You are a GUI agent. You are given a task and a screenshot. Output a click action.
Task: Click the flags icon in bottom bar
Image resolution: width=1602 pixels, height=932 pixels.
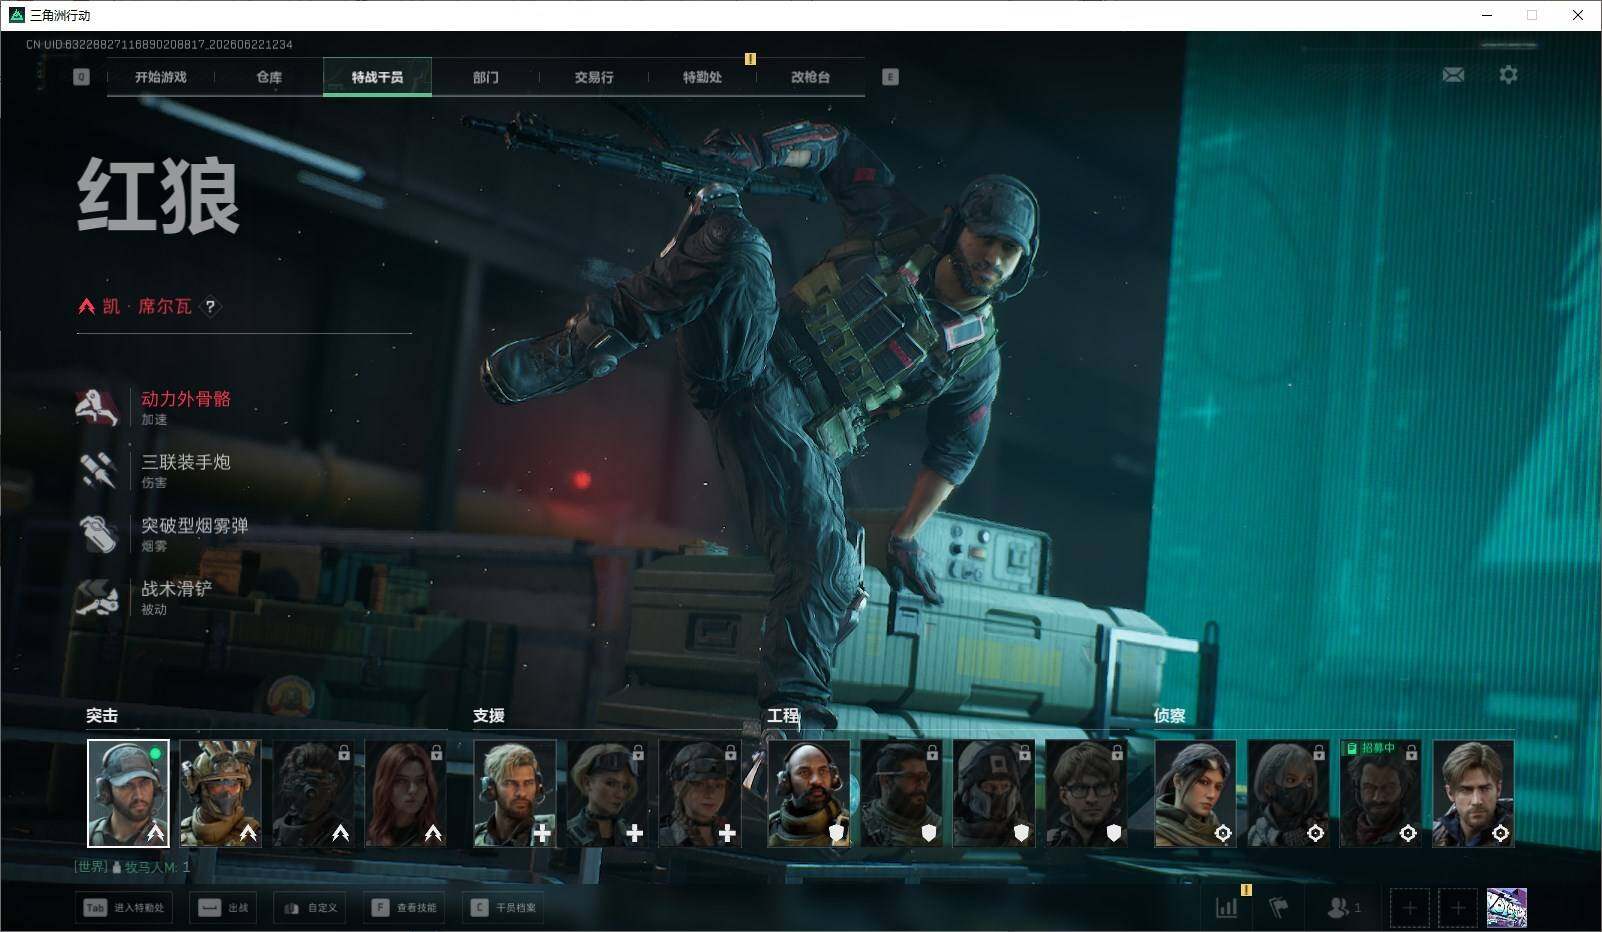pos(1278,907)
